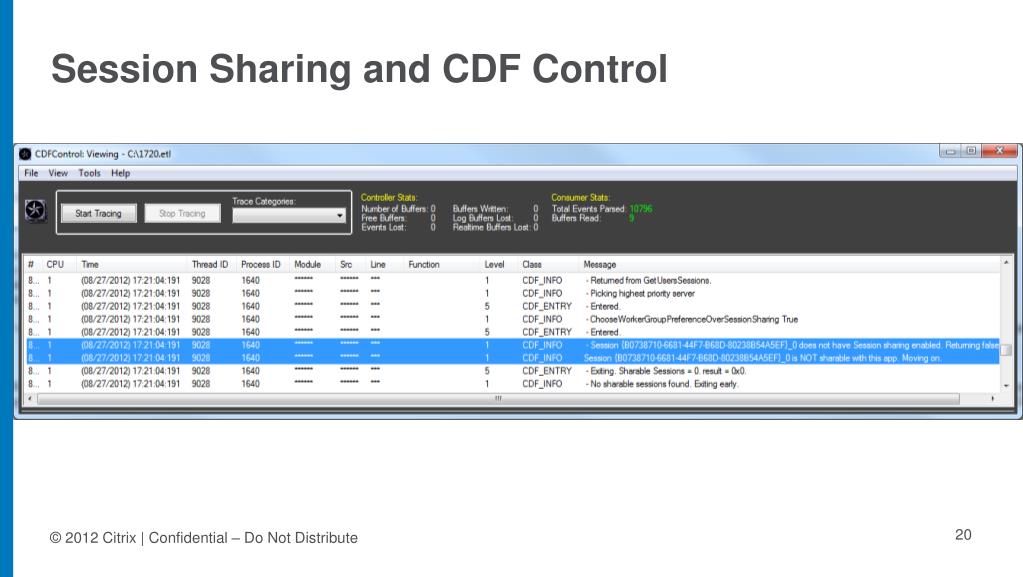Select row 'Picking highest priority server'

tap(512, 294)
